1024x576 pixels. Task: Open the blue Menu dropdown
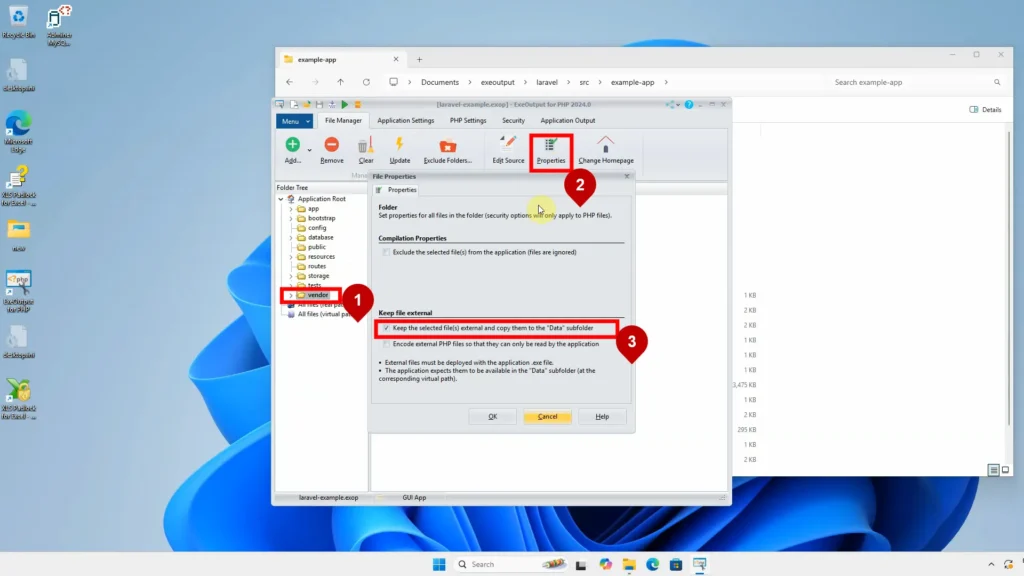click(x=294, y=121)
